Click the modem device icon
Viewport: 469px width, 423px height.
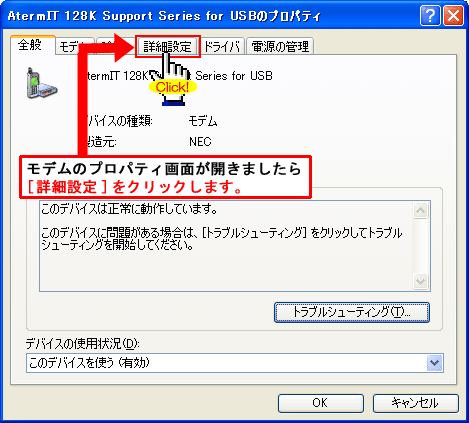click(x=42, y=84)
